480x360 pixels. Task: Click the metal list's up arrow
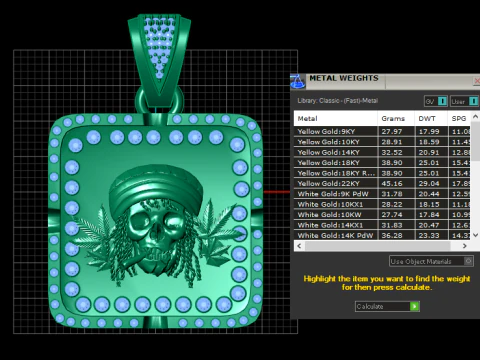coord(475,117)
